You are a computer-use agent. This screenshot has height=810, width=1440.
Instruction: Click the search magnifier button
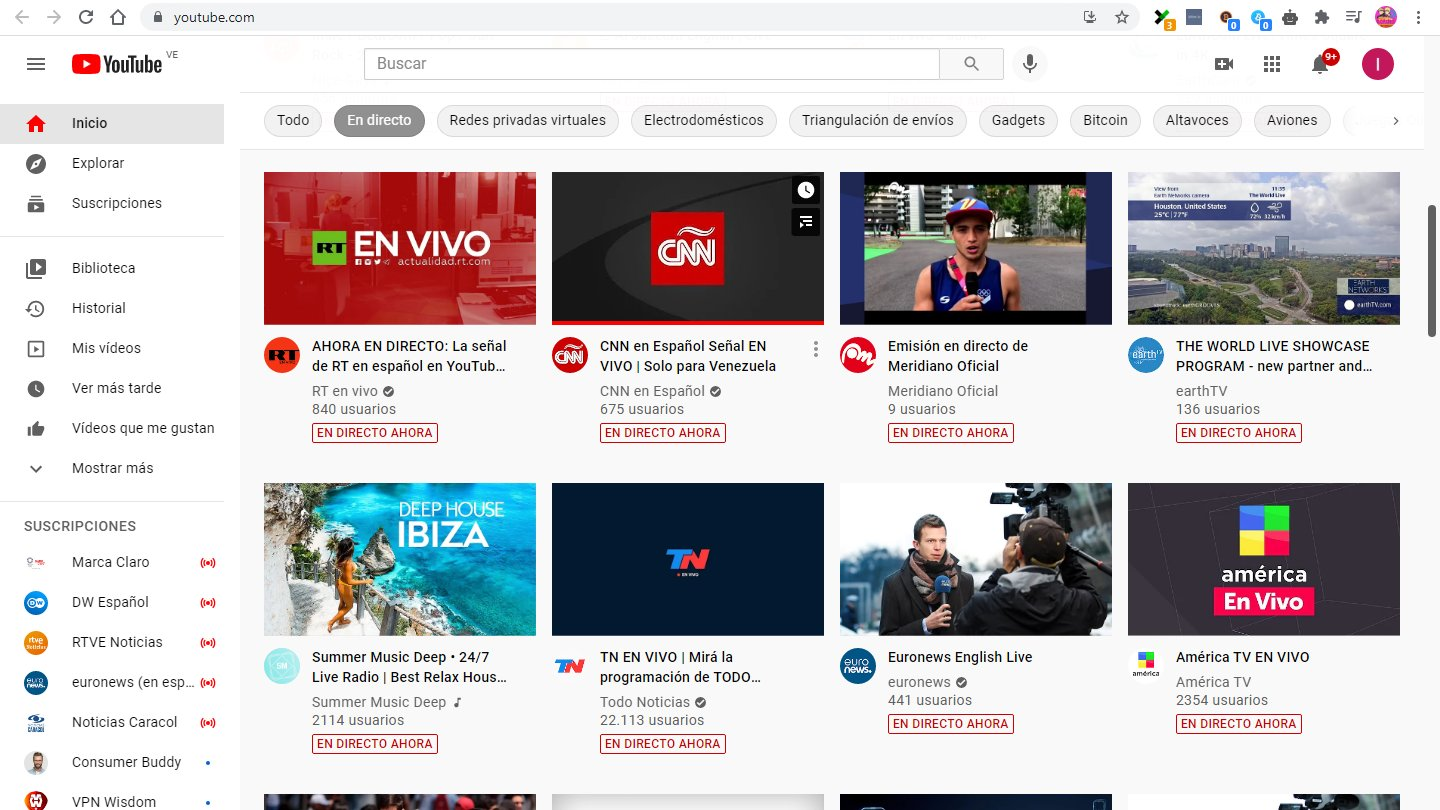click(x=971, y=64)
